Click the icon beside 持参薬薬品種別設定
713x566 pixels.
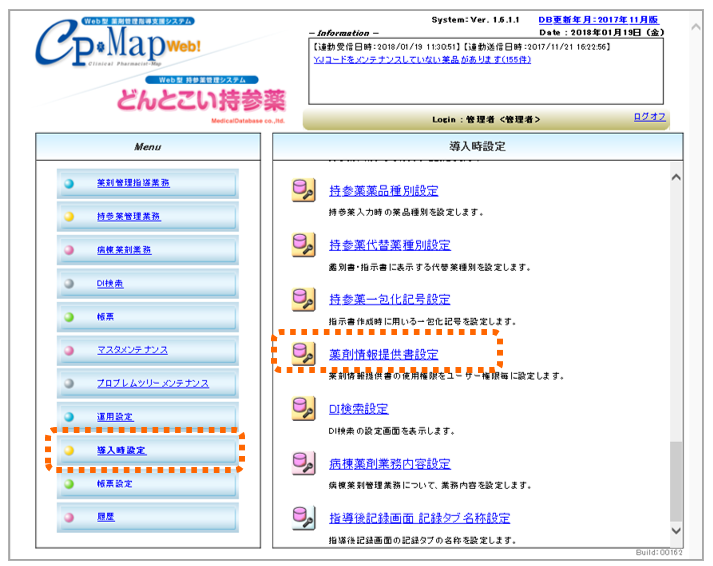tap(303, 190)
